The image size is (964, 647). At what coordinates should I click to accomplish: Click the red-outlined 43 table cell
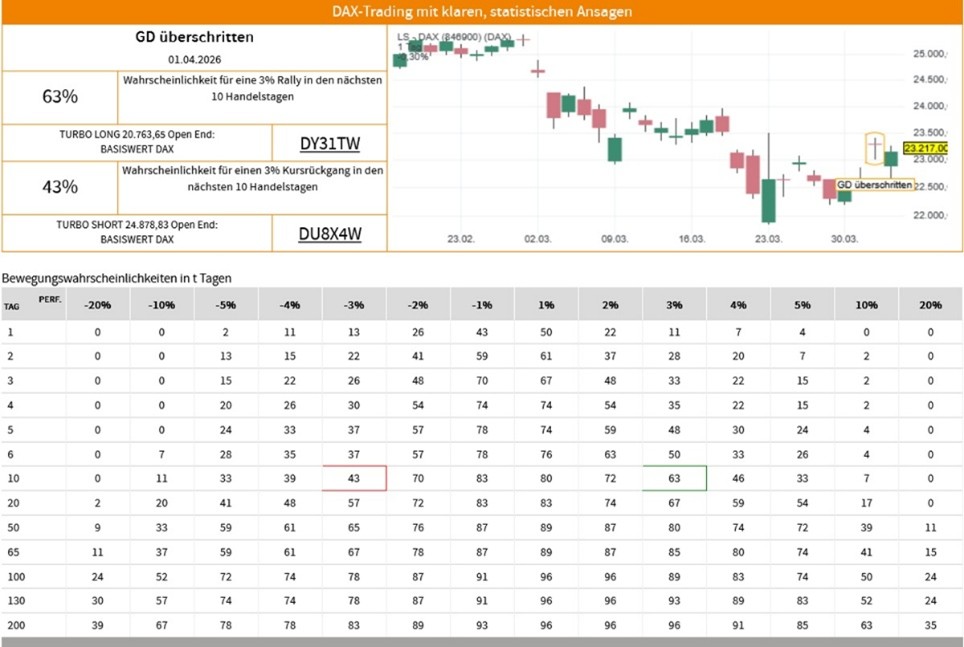[x=354, y=478]
